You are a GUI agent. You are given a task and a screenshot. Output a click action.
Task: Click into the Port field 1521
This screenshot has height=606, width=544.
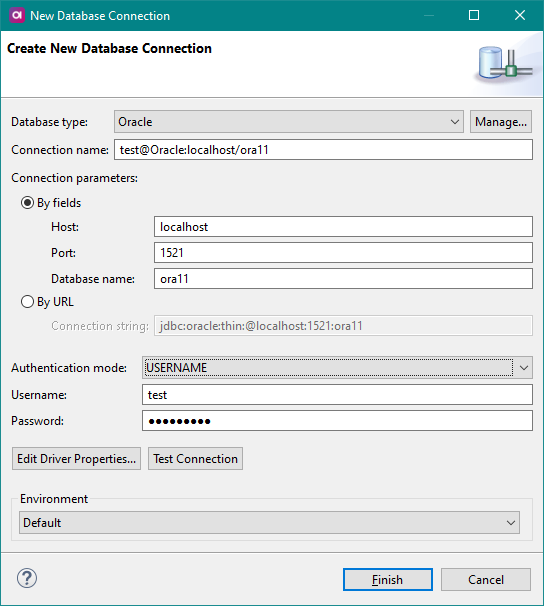point(343,252)
